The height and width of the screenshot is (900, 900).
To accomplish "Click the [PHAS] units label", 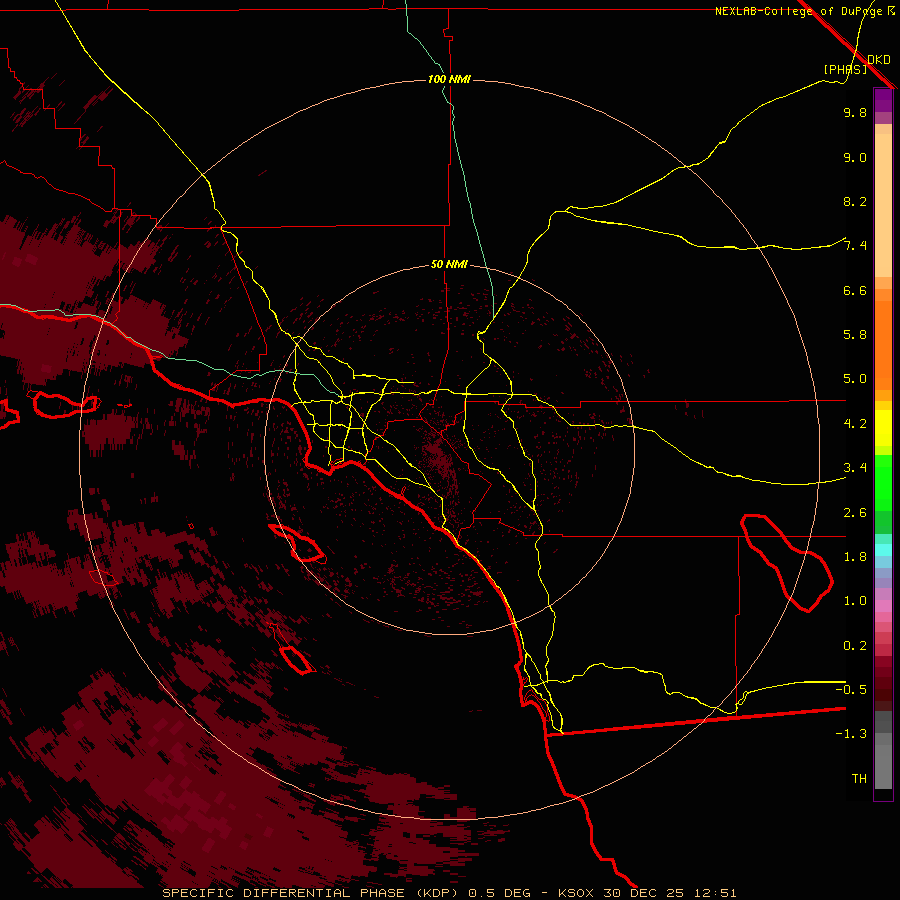I will click(845, 69).
